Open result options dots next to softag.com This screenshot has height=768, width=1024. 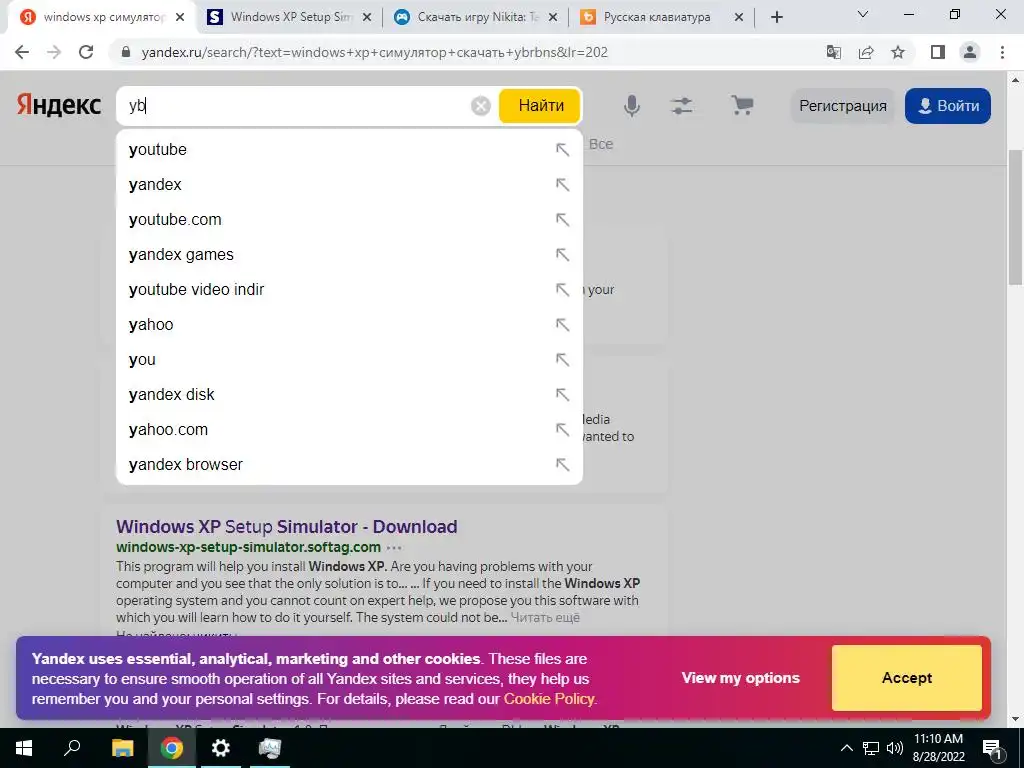coord(394,547)
